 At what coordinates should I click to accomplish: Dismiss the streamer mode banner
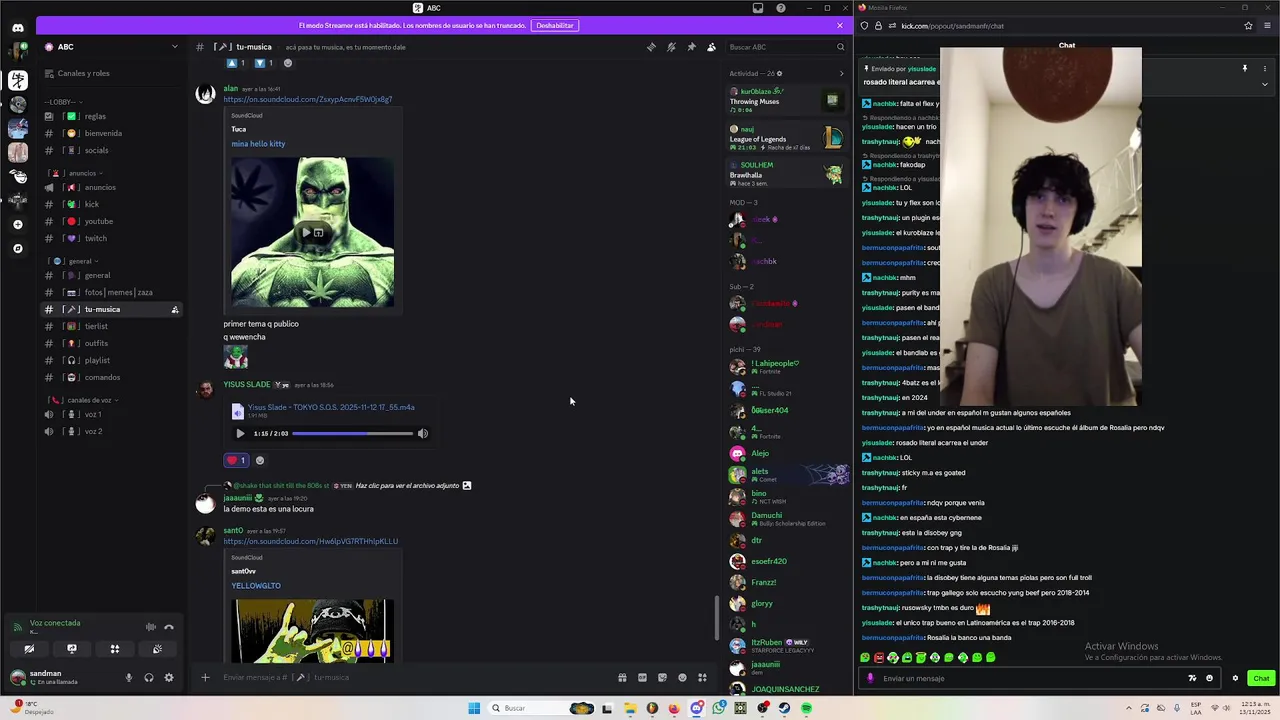tap(839, 25)
